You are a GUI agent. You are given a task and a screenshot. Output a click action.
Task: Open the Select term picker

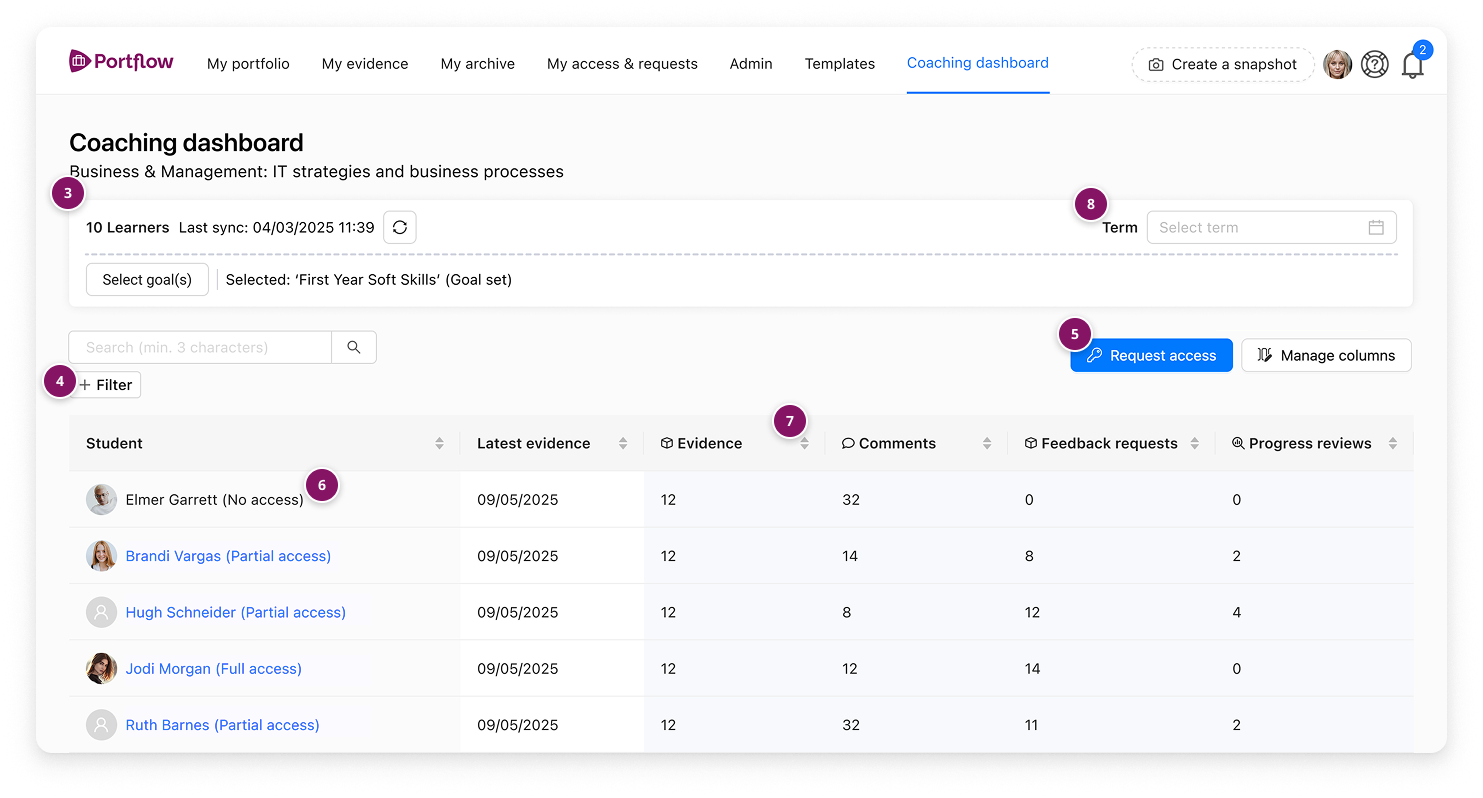1271,227
